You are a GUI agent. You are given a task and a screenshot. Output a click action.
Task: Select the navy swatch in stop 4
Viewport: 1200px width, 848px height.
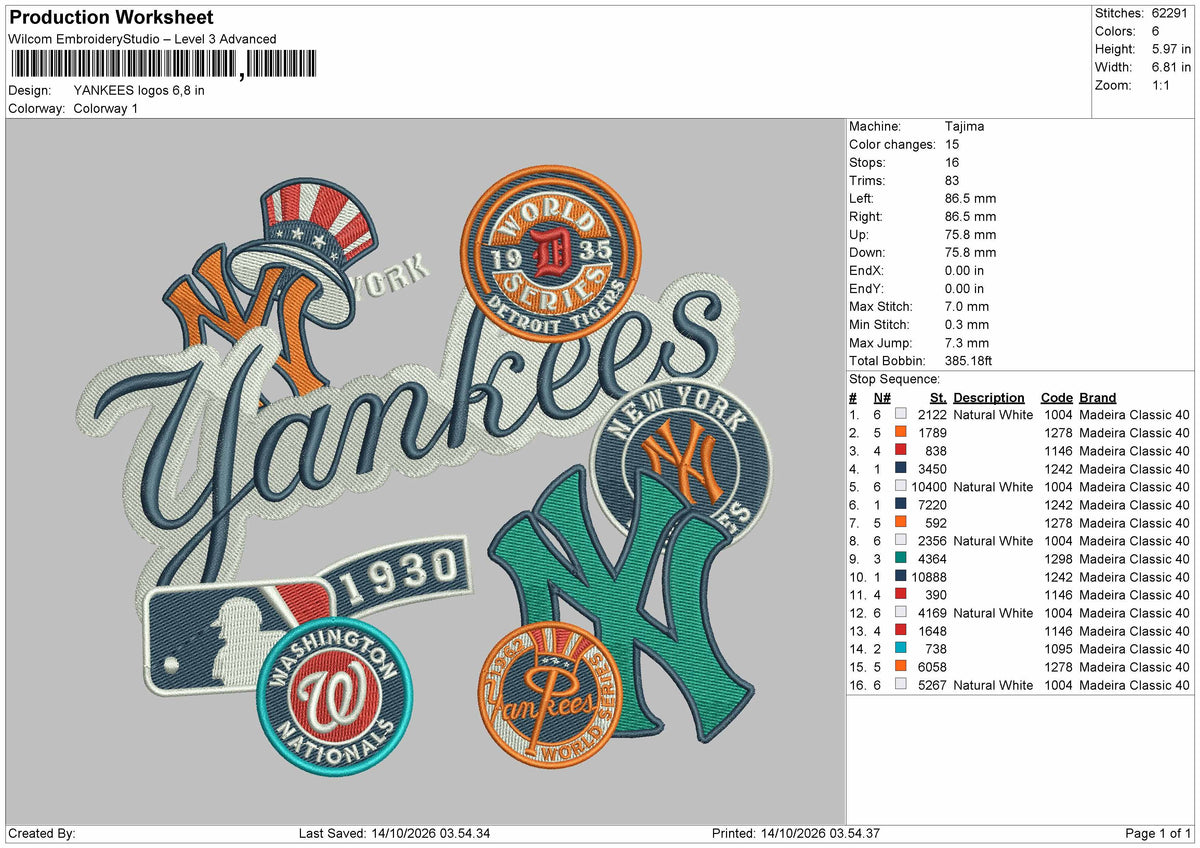[901, 469]
